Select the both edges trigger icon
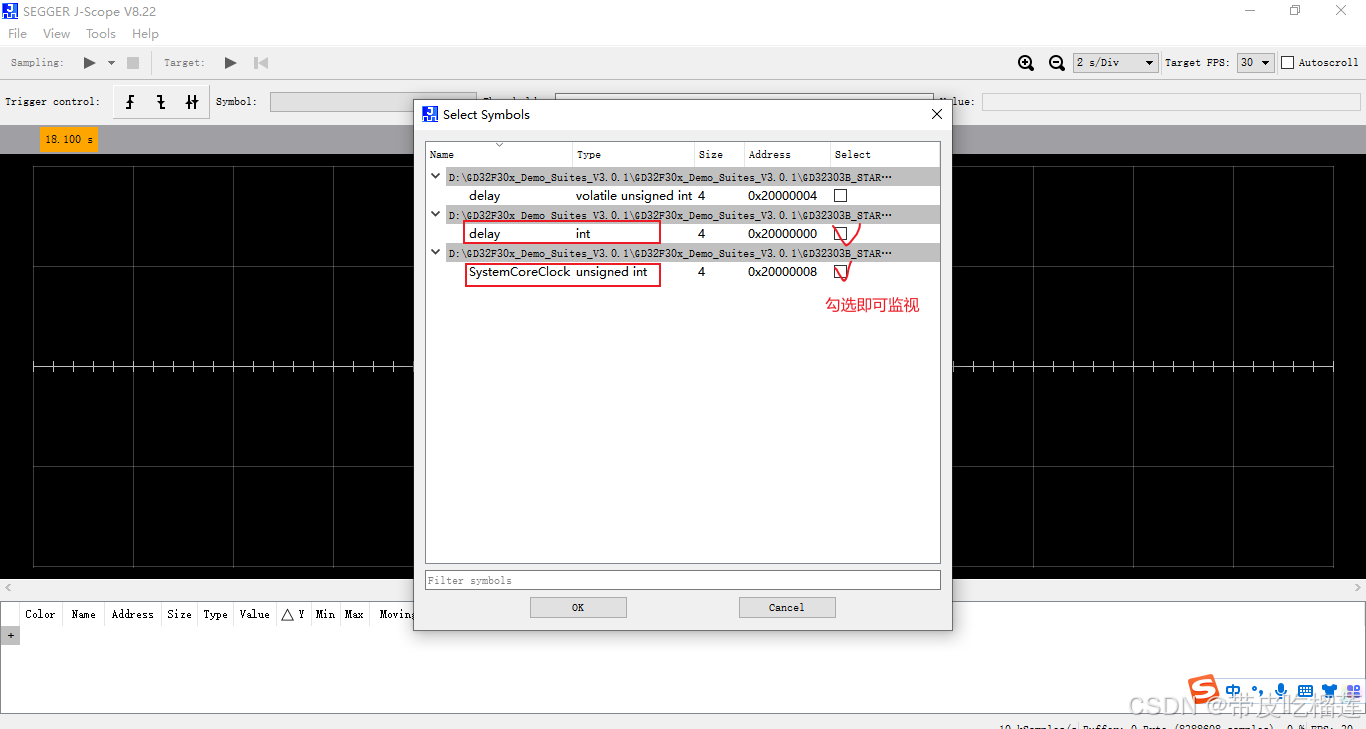 click(192, 102)
